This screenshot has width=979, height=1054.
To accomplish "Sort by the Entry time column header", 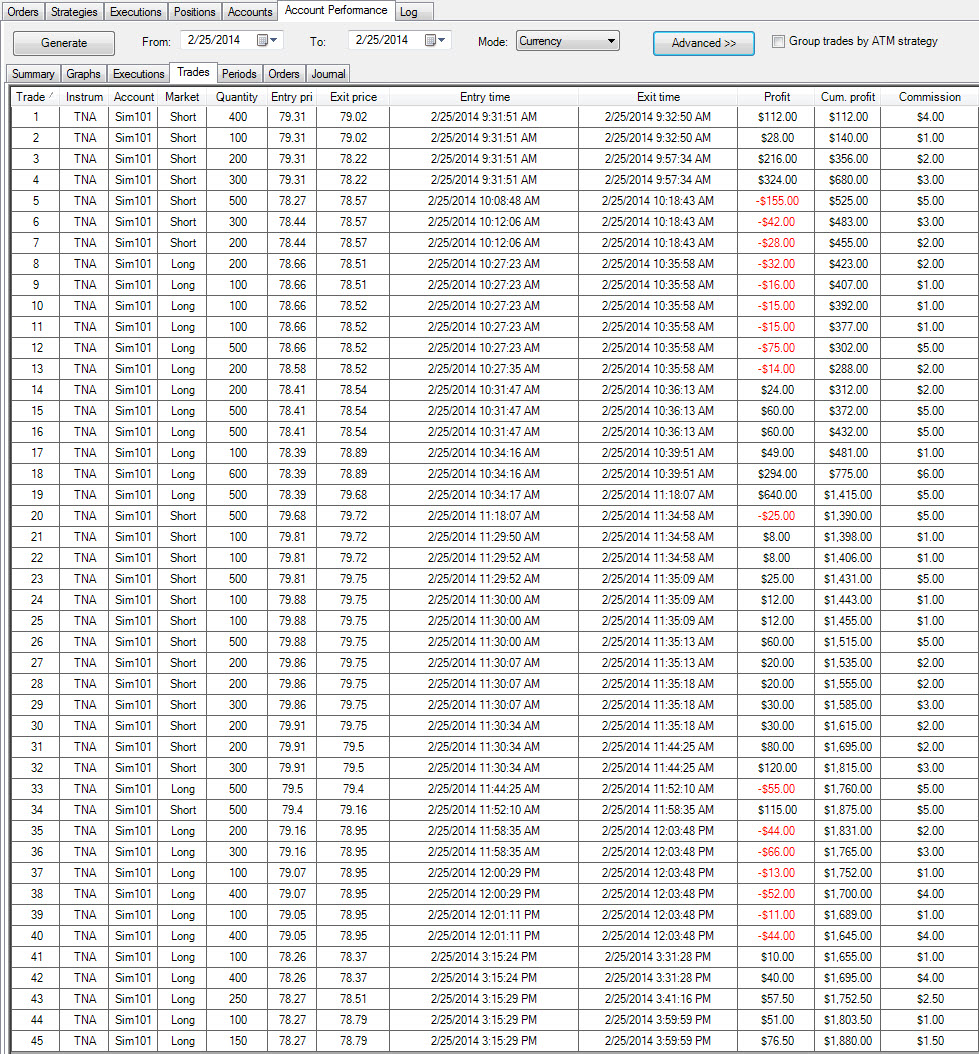I will (484, 97).
